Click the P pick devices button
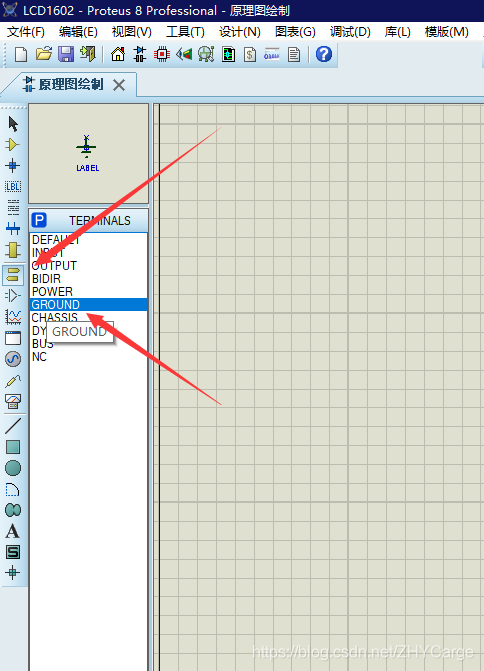484x671 pixels. point(39,220)
